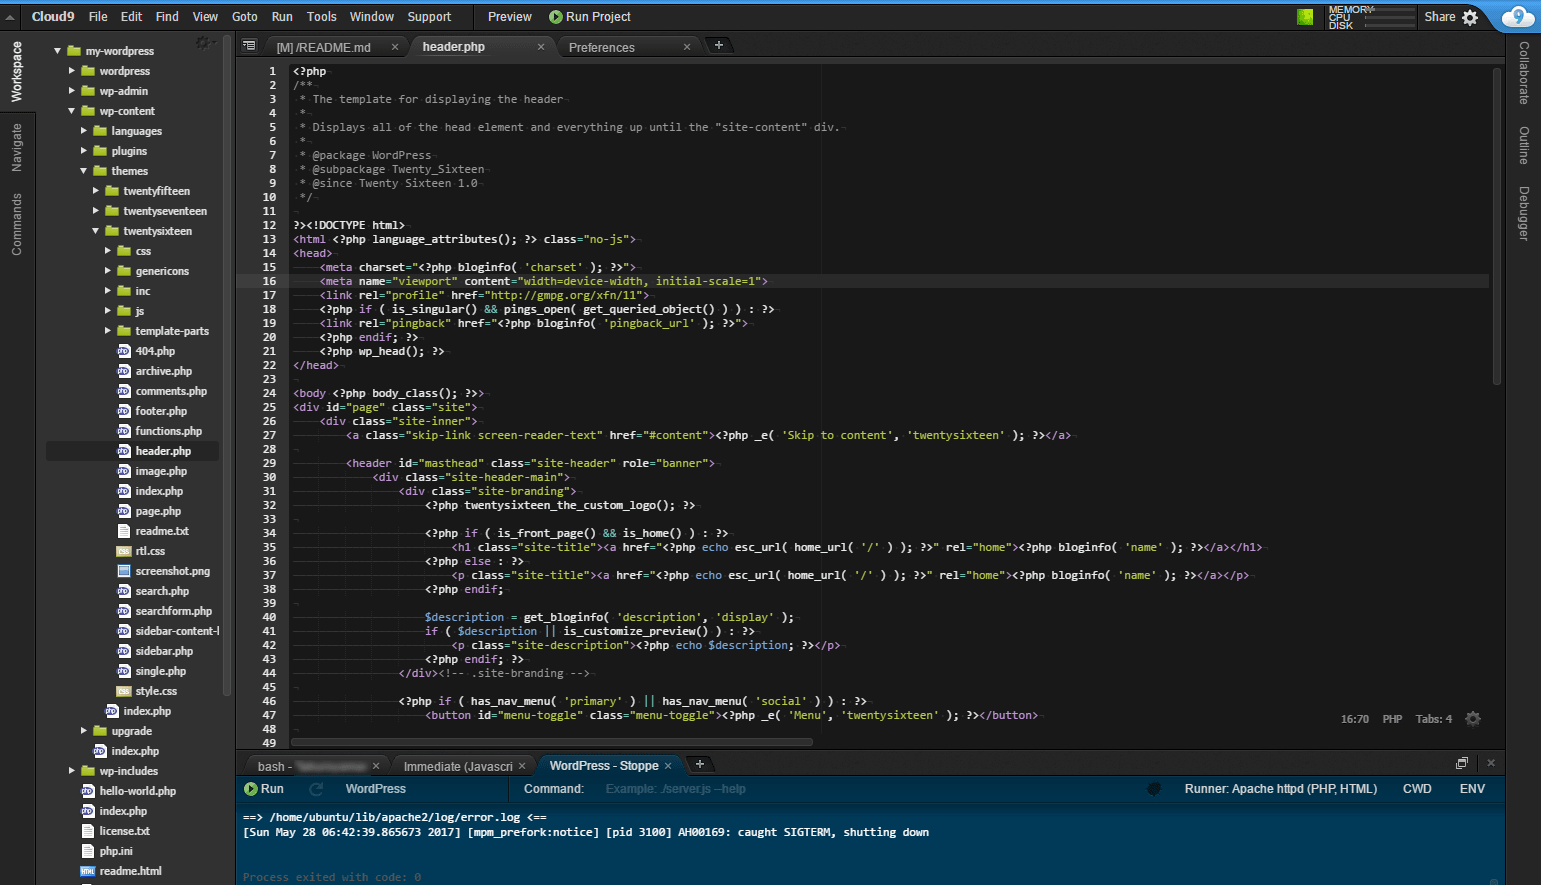
Task: Toggle the Navigate side panel
Action: 17,147
